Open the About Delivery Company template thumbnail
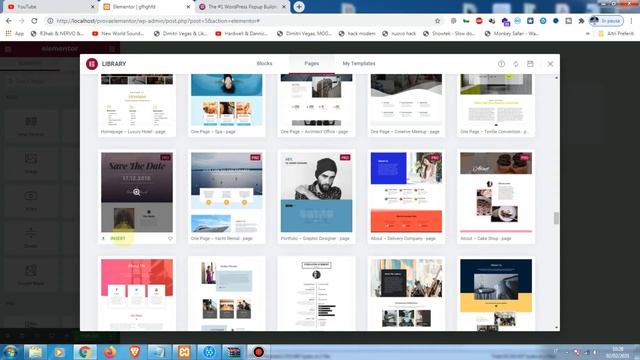Viewport: 640px width, 360px height. pyautogui.click(x=406, y=192)
